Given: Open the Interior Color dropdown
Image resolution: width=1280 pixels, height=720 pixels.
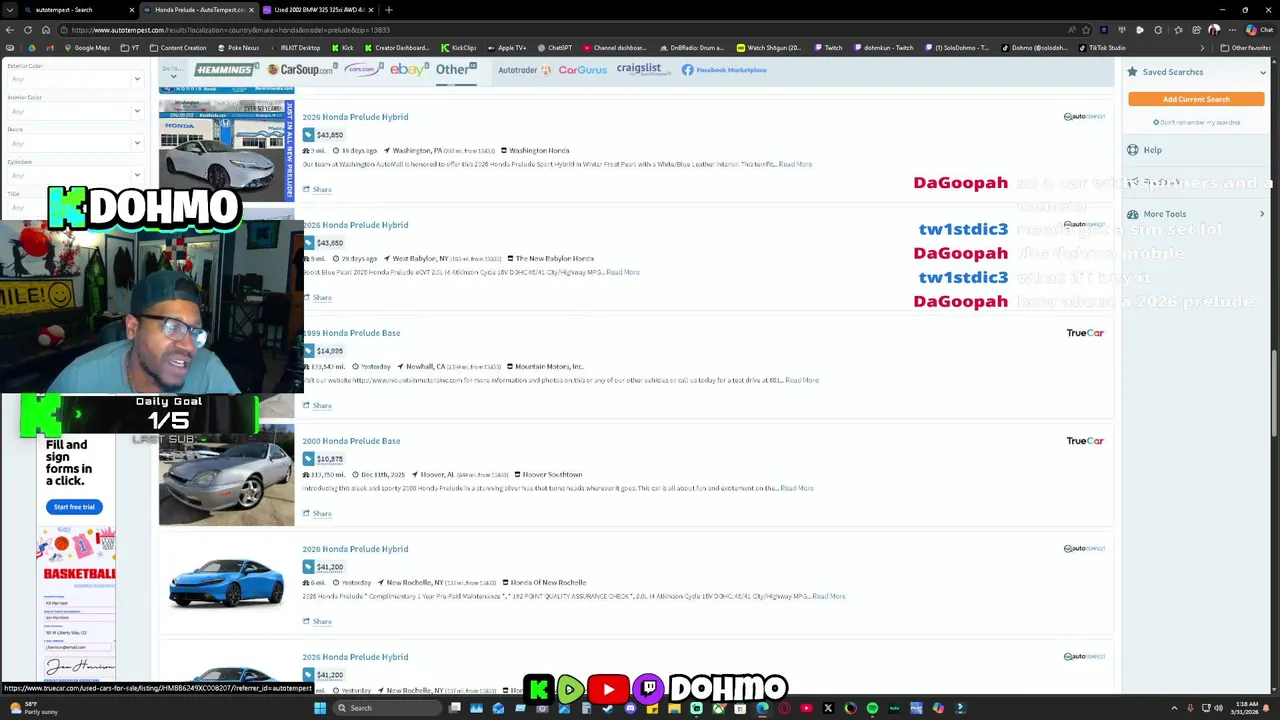Looking at the screenshot, I should click(x=75, y=111).
